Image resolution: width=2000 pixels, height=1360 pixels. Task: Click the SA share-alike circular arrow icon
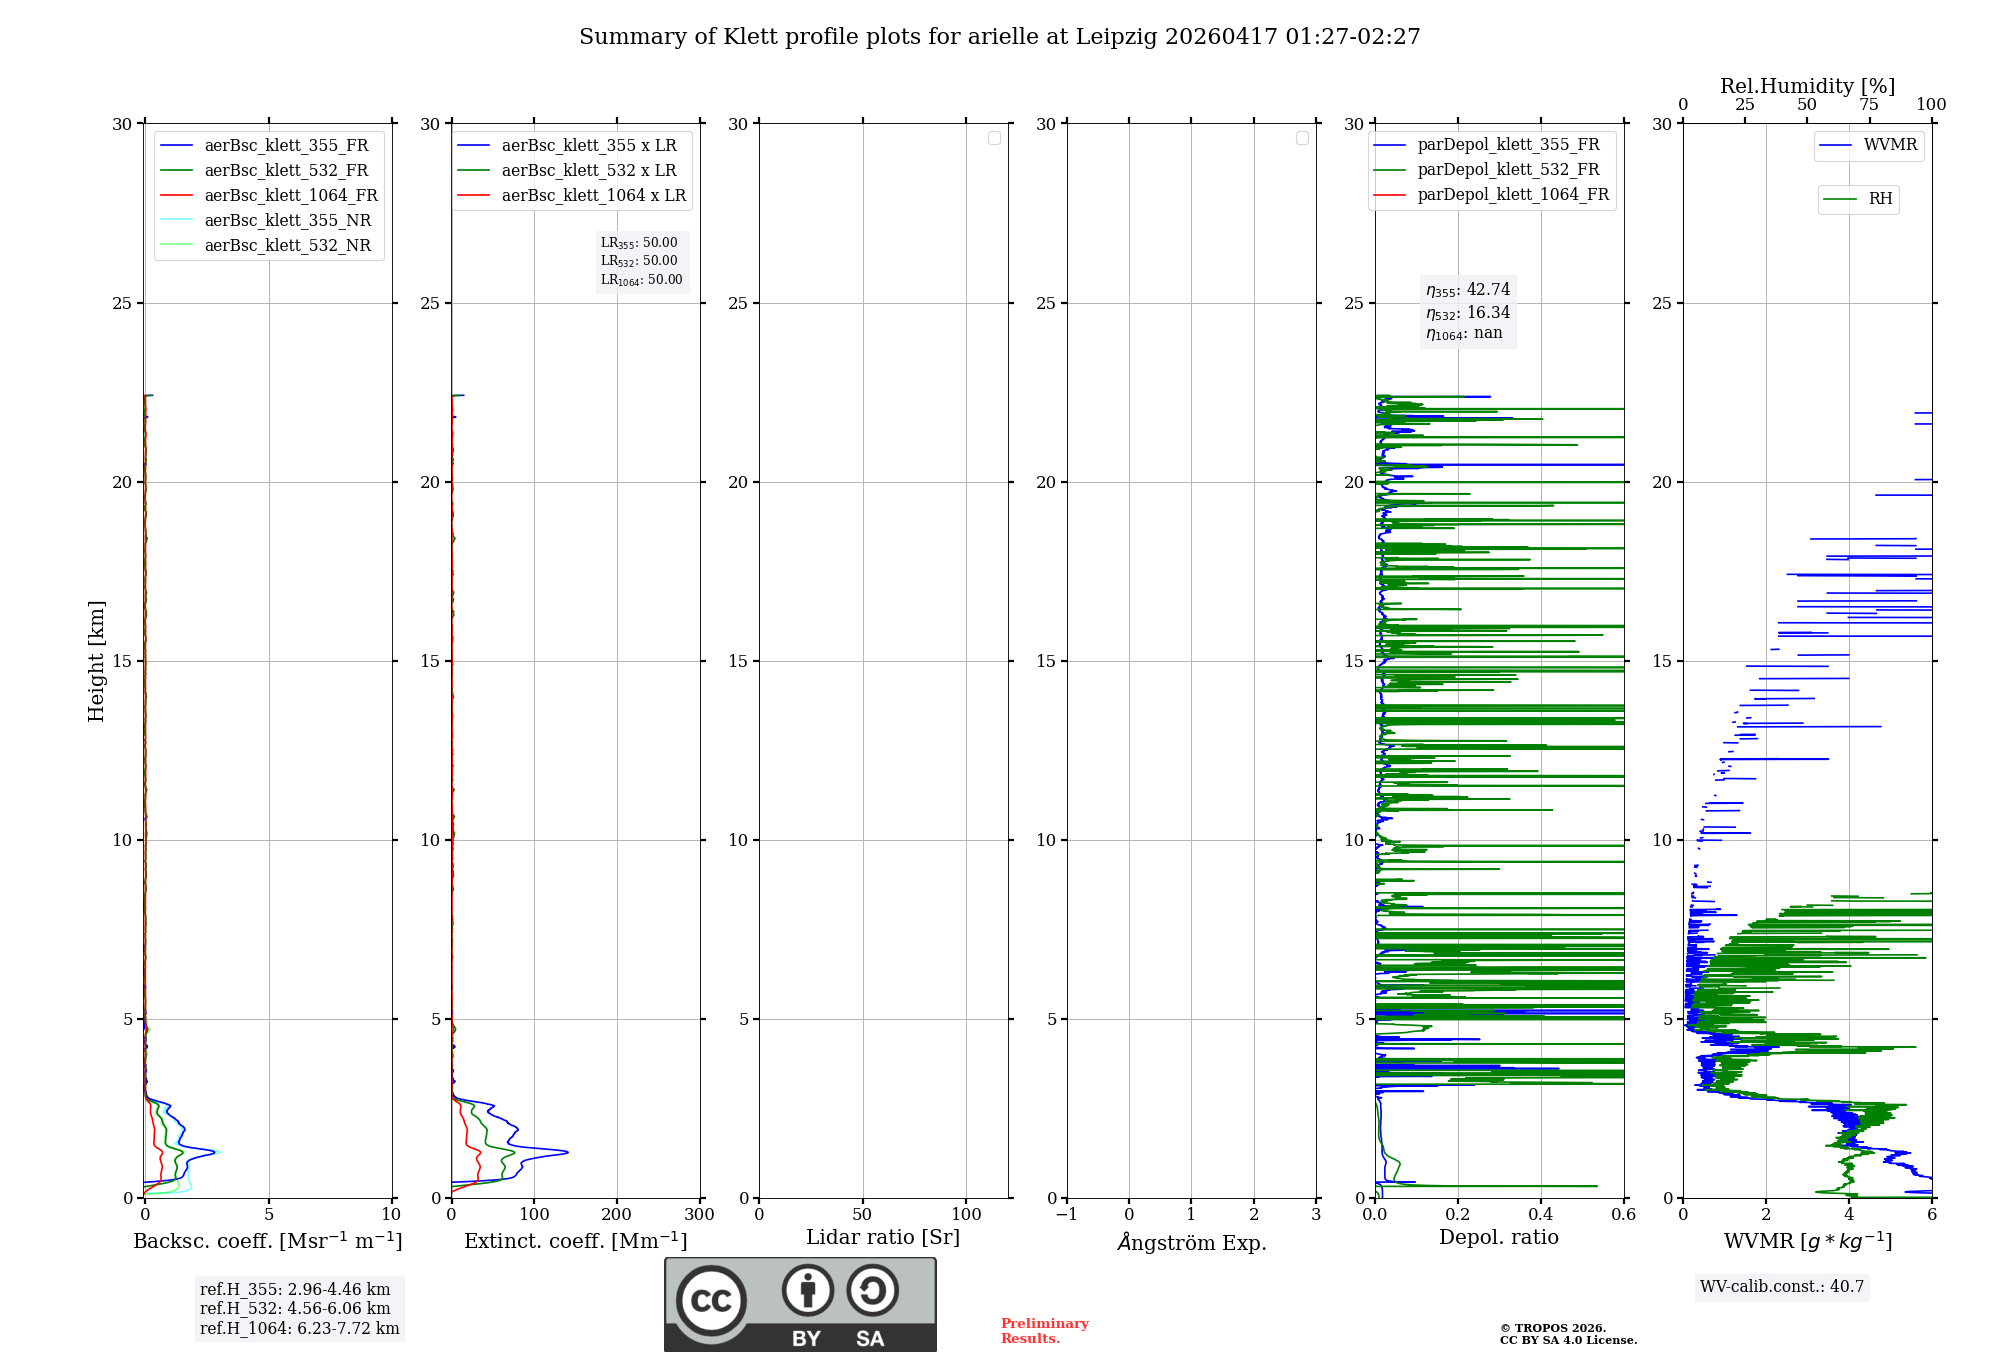[x=872, y=1290]
